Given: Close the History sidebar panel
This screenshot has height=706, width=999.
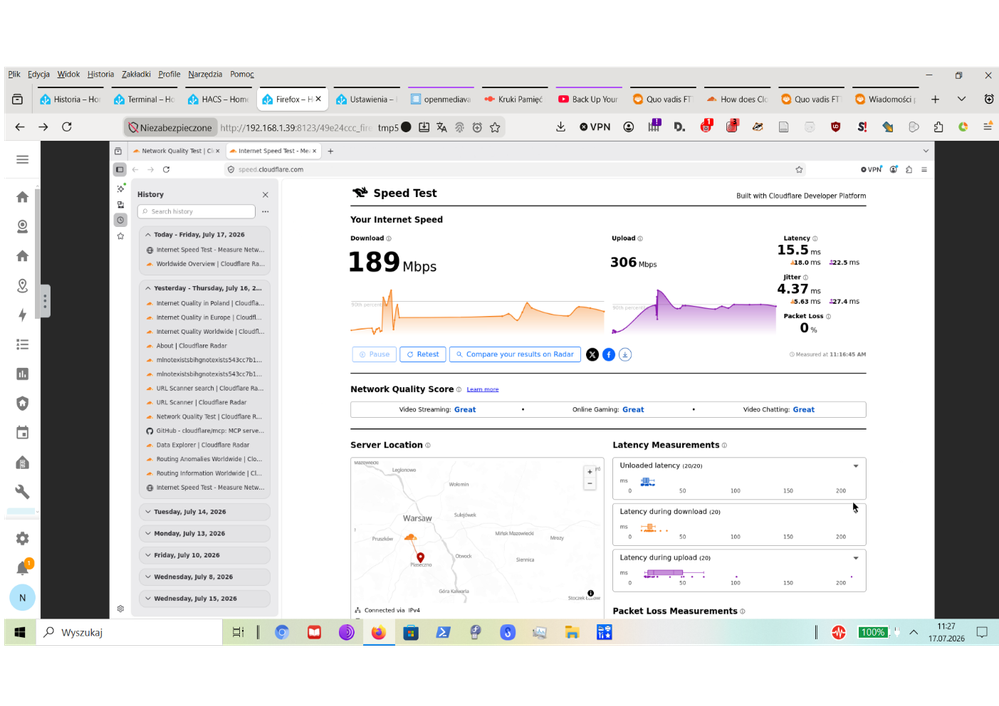Looking at the screenshot, I should (x=265, y=194).
